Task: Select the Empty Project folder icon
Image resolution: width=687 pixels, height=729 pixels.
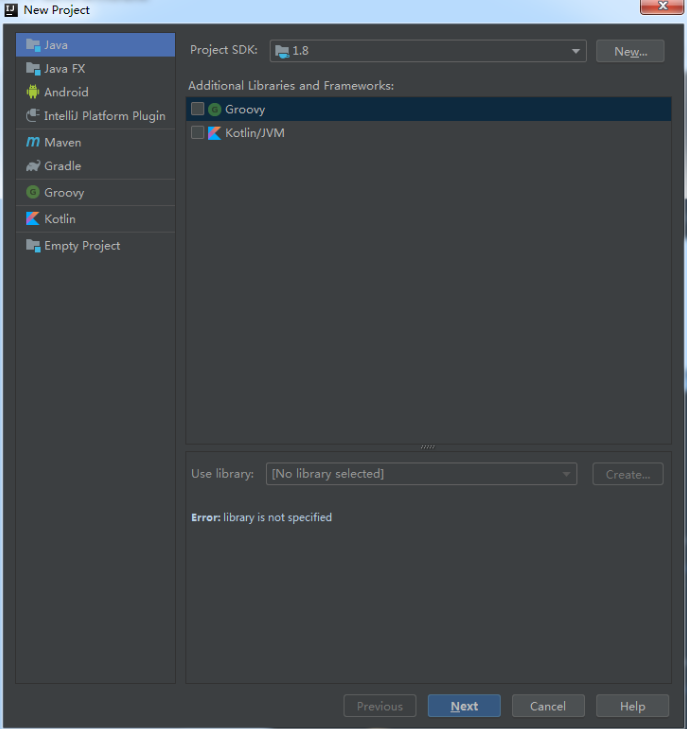Action: click(x=33, y=245)
